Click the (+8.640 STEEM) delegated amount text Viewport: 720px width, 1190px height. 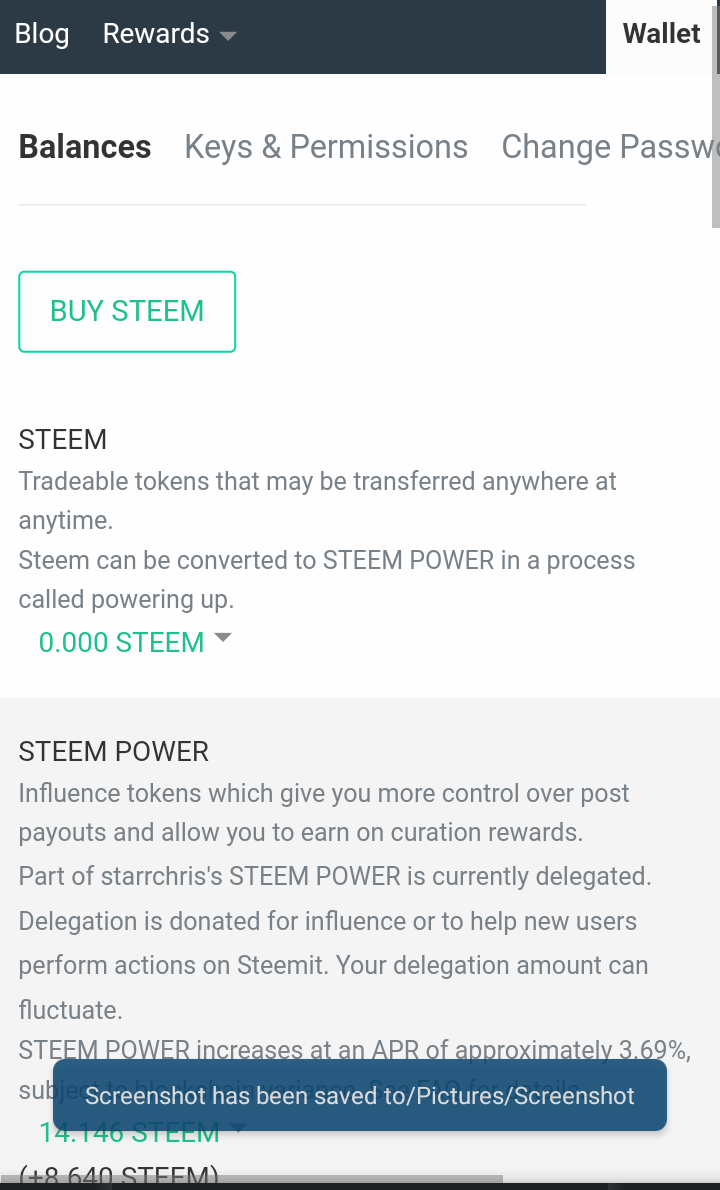pos(118,1176)
